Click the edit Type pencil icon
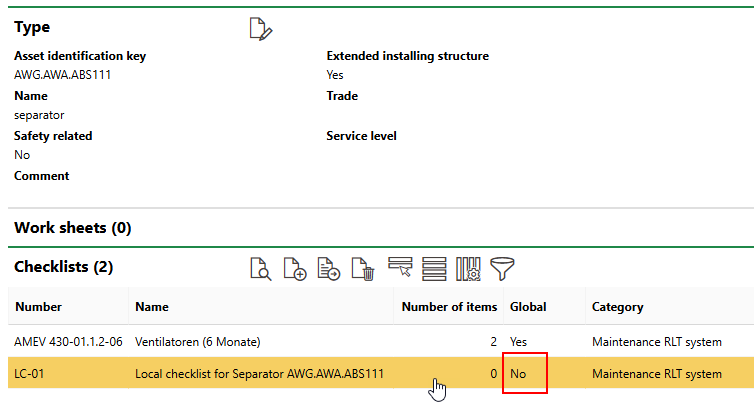This screenshot has height=406, width=754. pos(260,29)
